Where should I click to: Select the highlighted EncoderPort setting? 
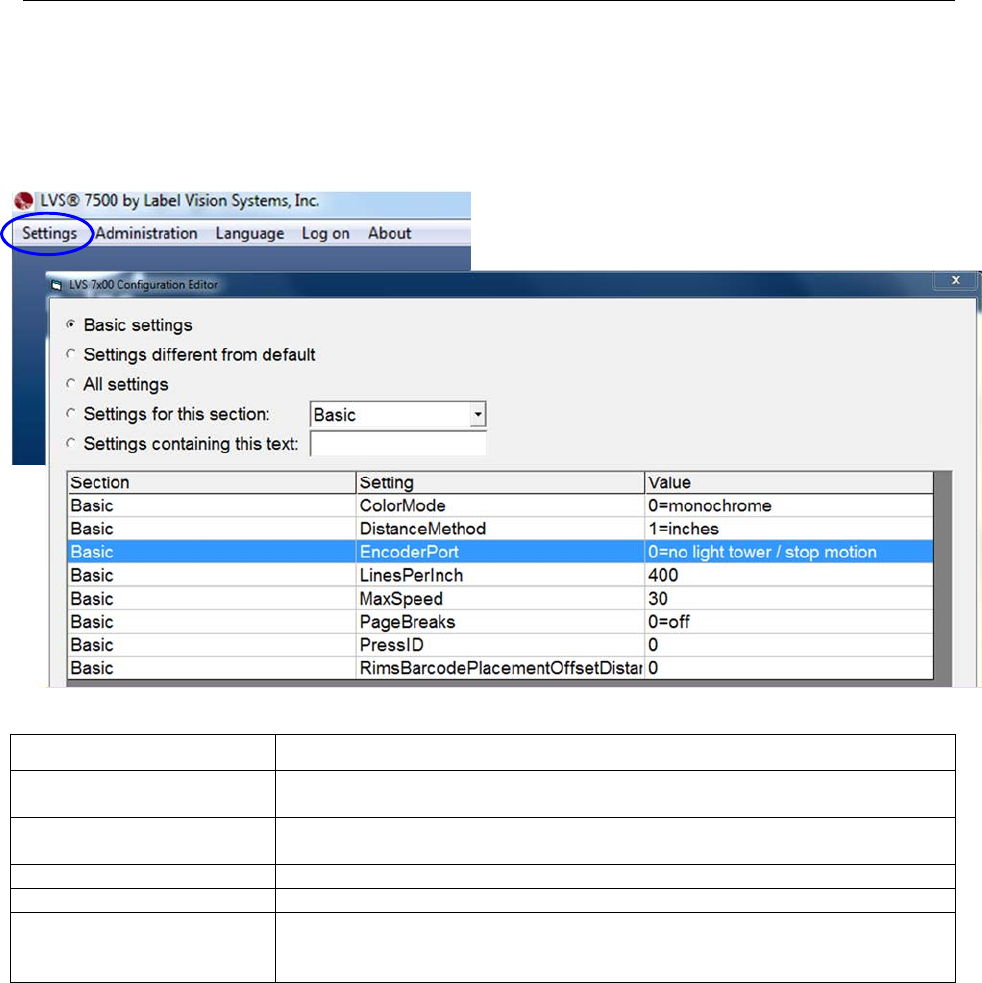pyautogui.click(x=500, y=552)
